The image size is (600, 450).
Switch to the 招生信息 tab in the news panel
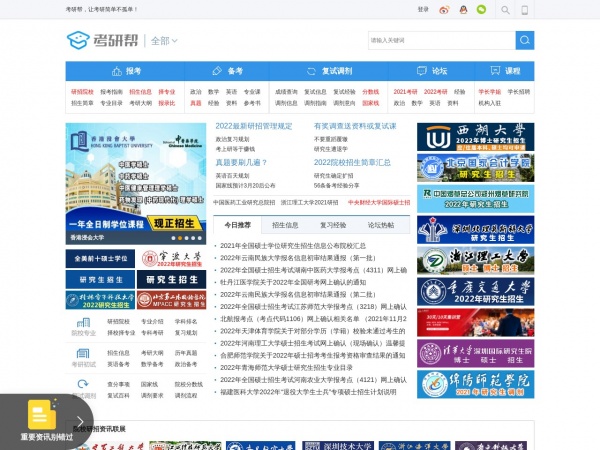coord(285,225)
